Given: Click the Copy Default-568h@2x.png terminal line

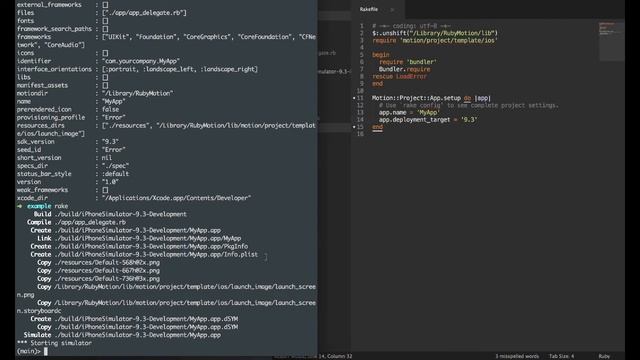Looking at the screenshot, I should coord(98,262).
